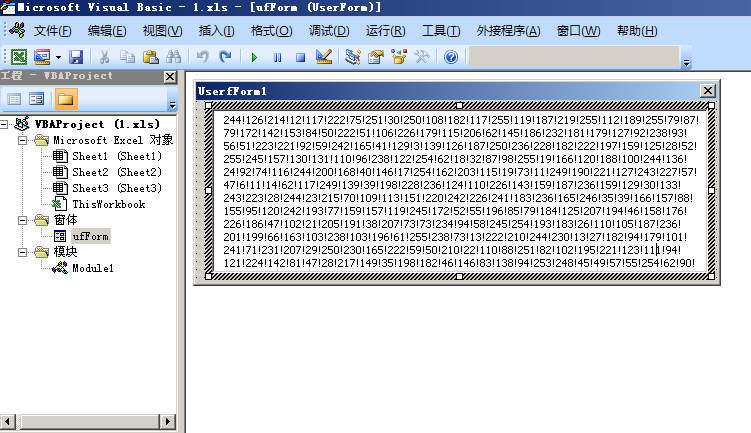Click the Break pause icon
The image size is (751, 433).
(x=277, y=58)
